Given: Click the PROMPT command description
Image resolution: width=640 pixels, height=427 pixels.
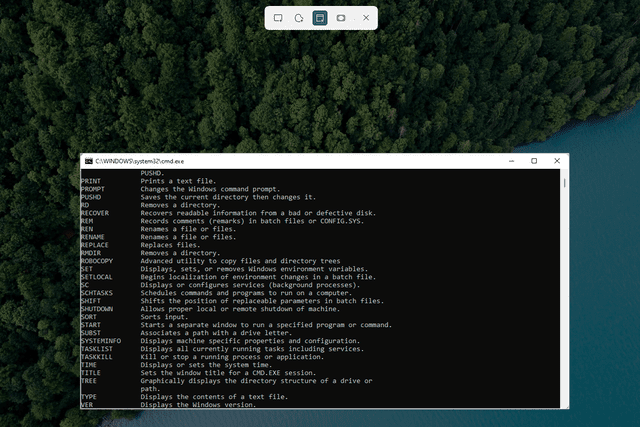Looking at the screenshot, I should [x=209, y=189].
